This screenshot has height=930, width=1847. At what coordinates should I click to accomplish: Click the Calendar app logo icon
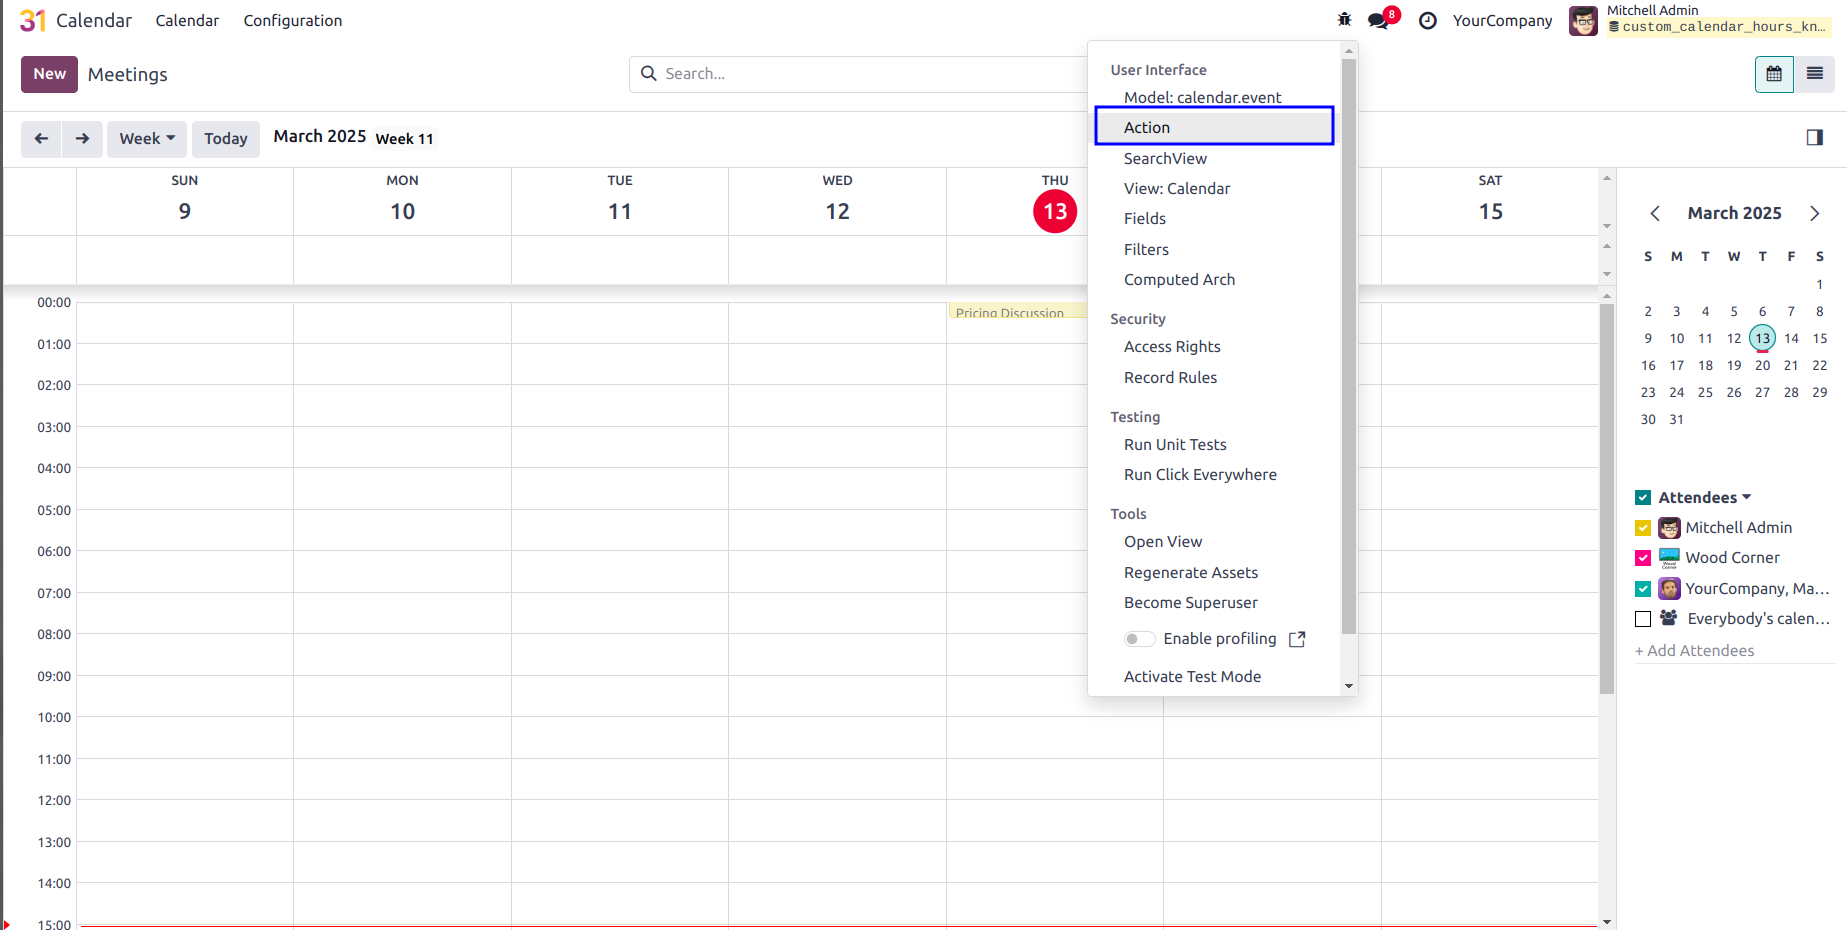pyautogui.click(x=33, y=20)
